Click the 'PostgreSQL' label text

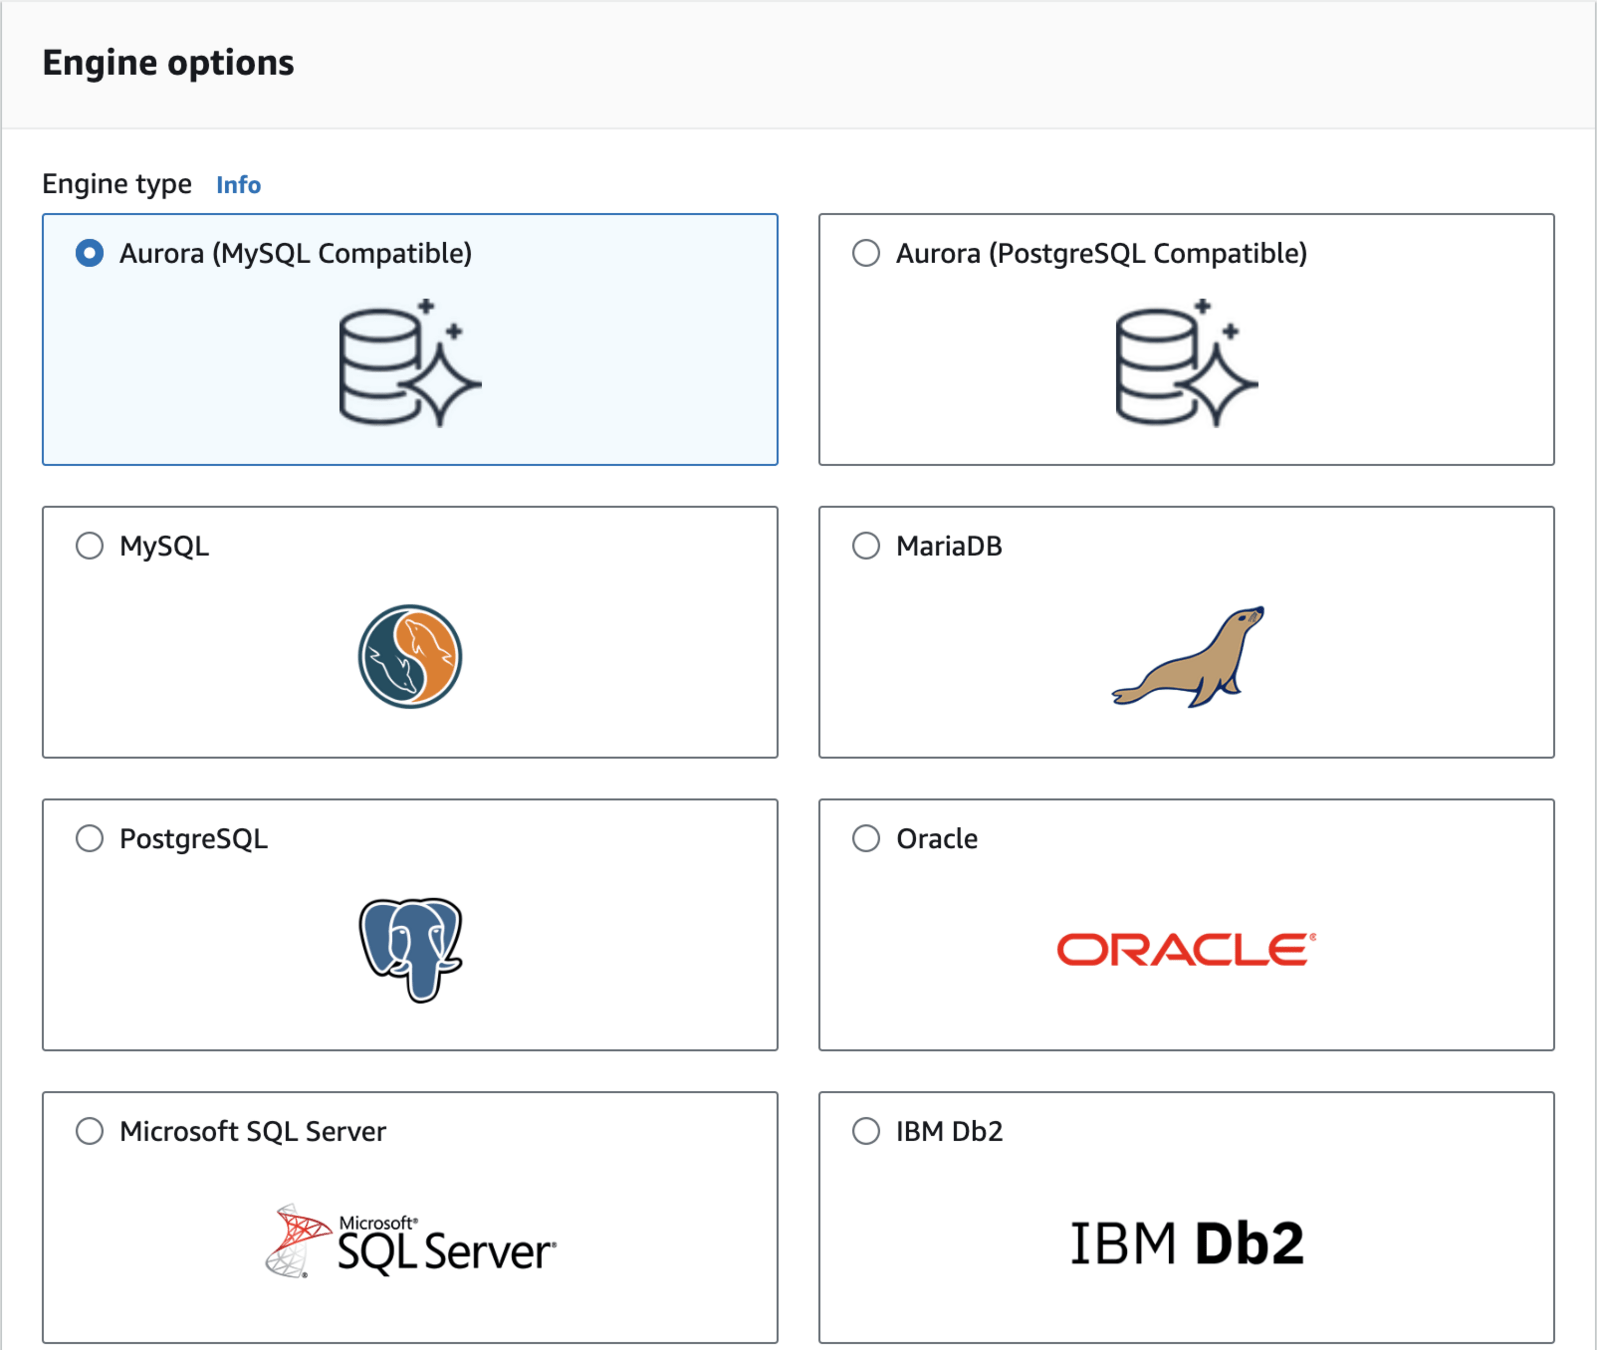(194, 839)
